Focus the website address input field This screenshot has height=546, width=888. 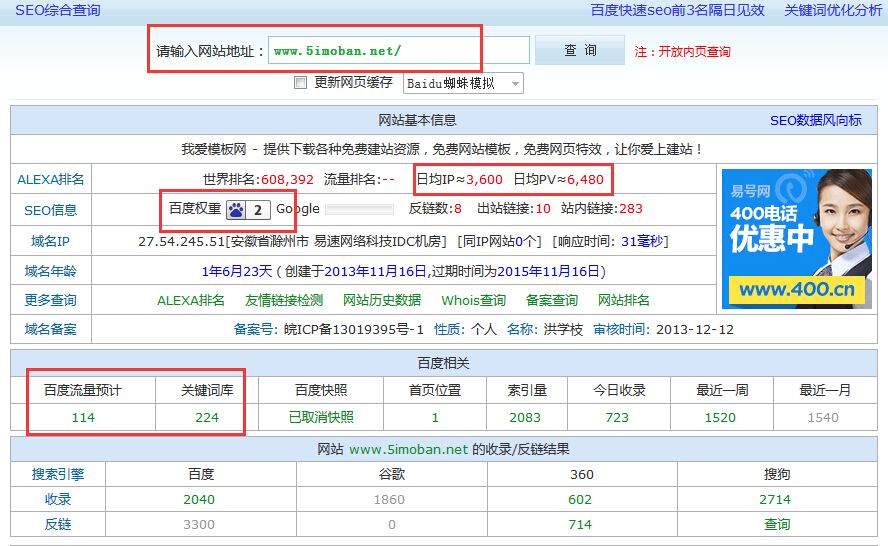[x=398, y=50]
